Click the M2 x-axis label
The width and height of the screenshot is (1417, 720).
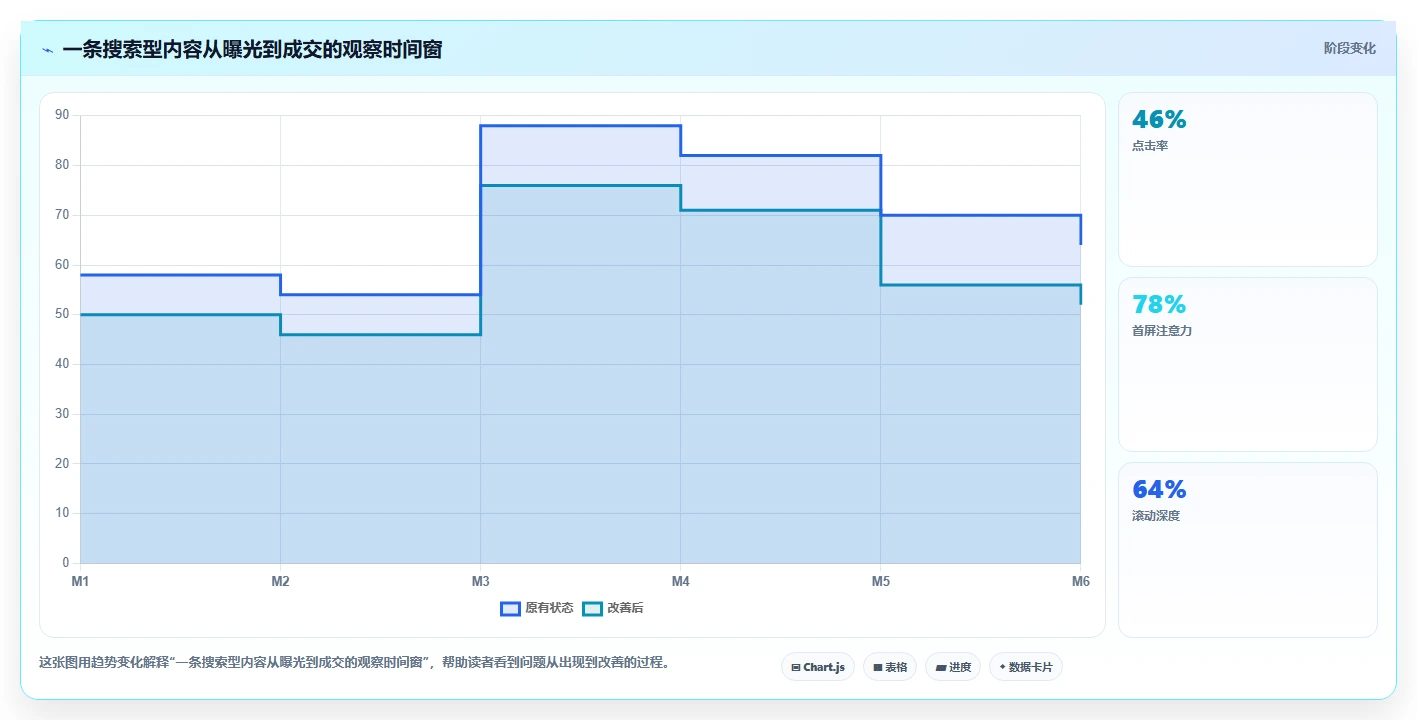[280, 581]
